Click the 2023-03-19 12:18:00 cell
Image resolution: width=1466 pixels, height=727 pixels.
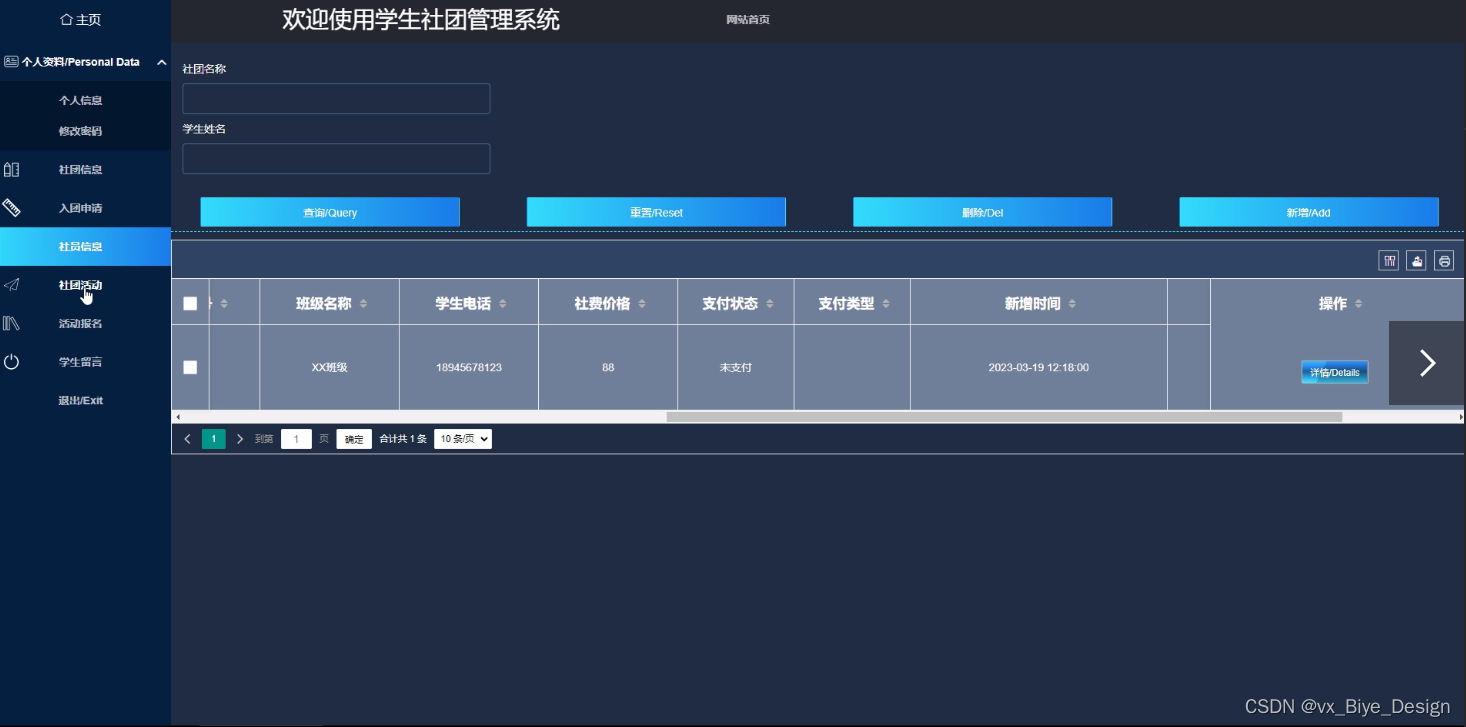click(x=1039, y=367)
